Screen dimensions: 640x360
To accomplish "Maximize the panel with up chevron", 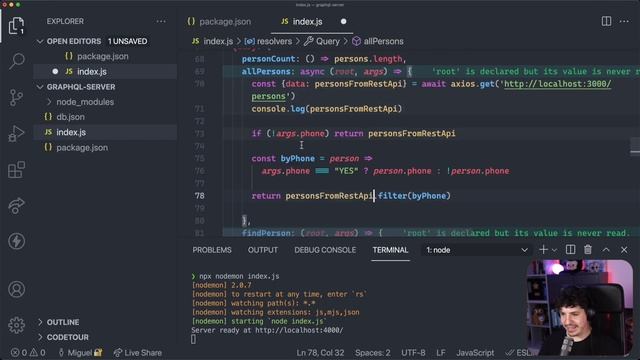I will [606, 249].
